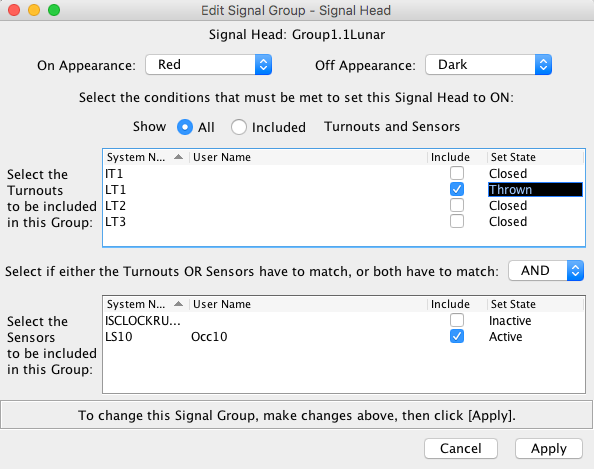Uncheck the Include box for LT1
The width and height of the screenshot is (594, 469).
point(457,189)
